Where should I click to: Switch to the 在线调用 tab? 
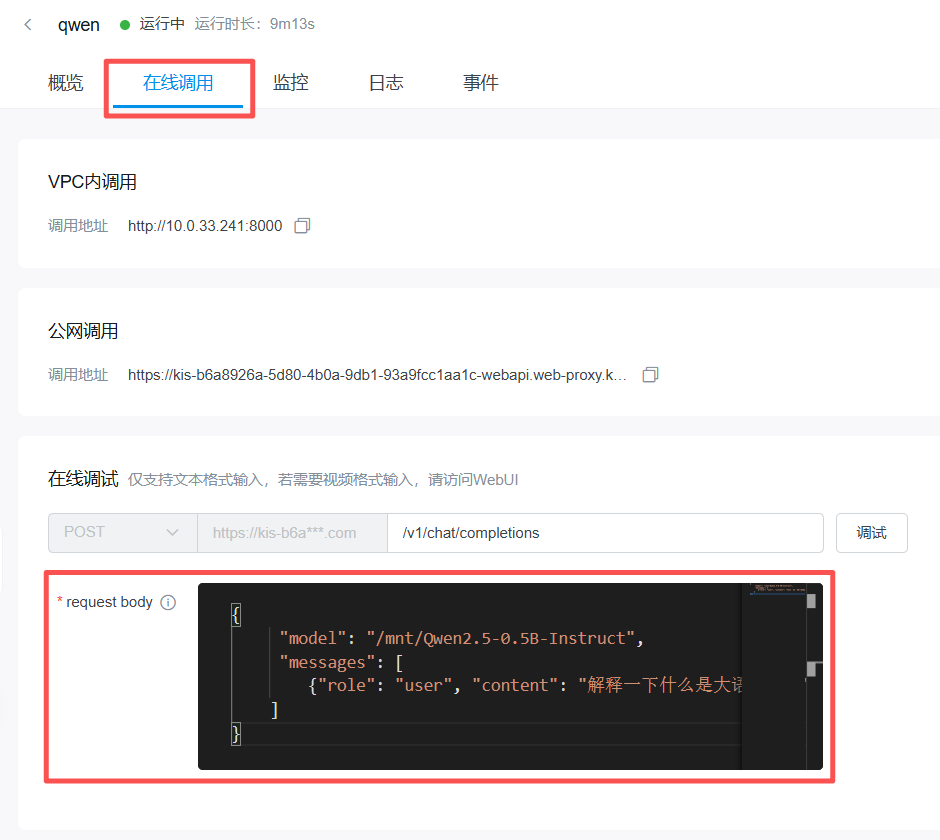click(178, 83)
